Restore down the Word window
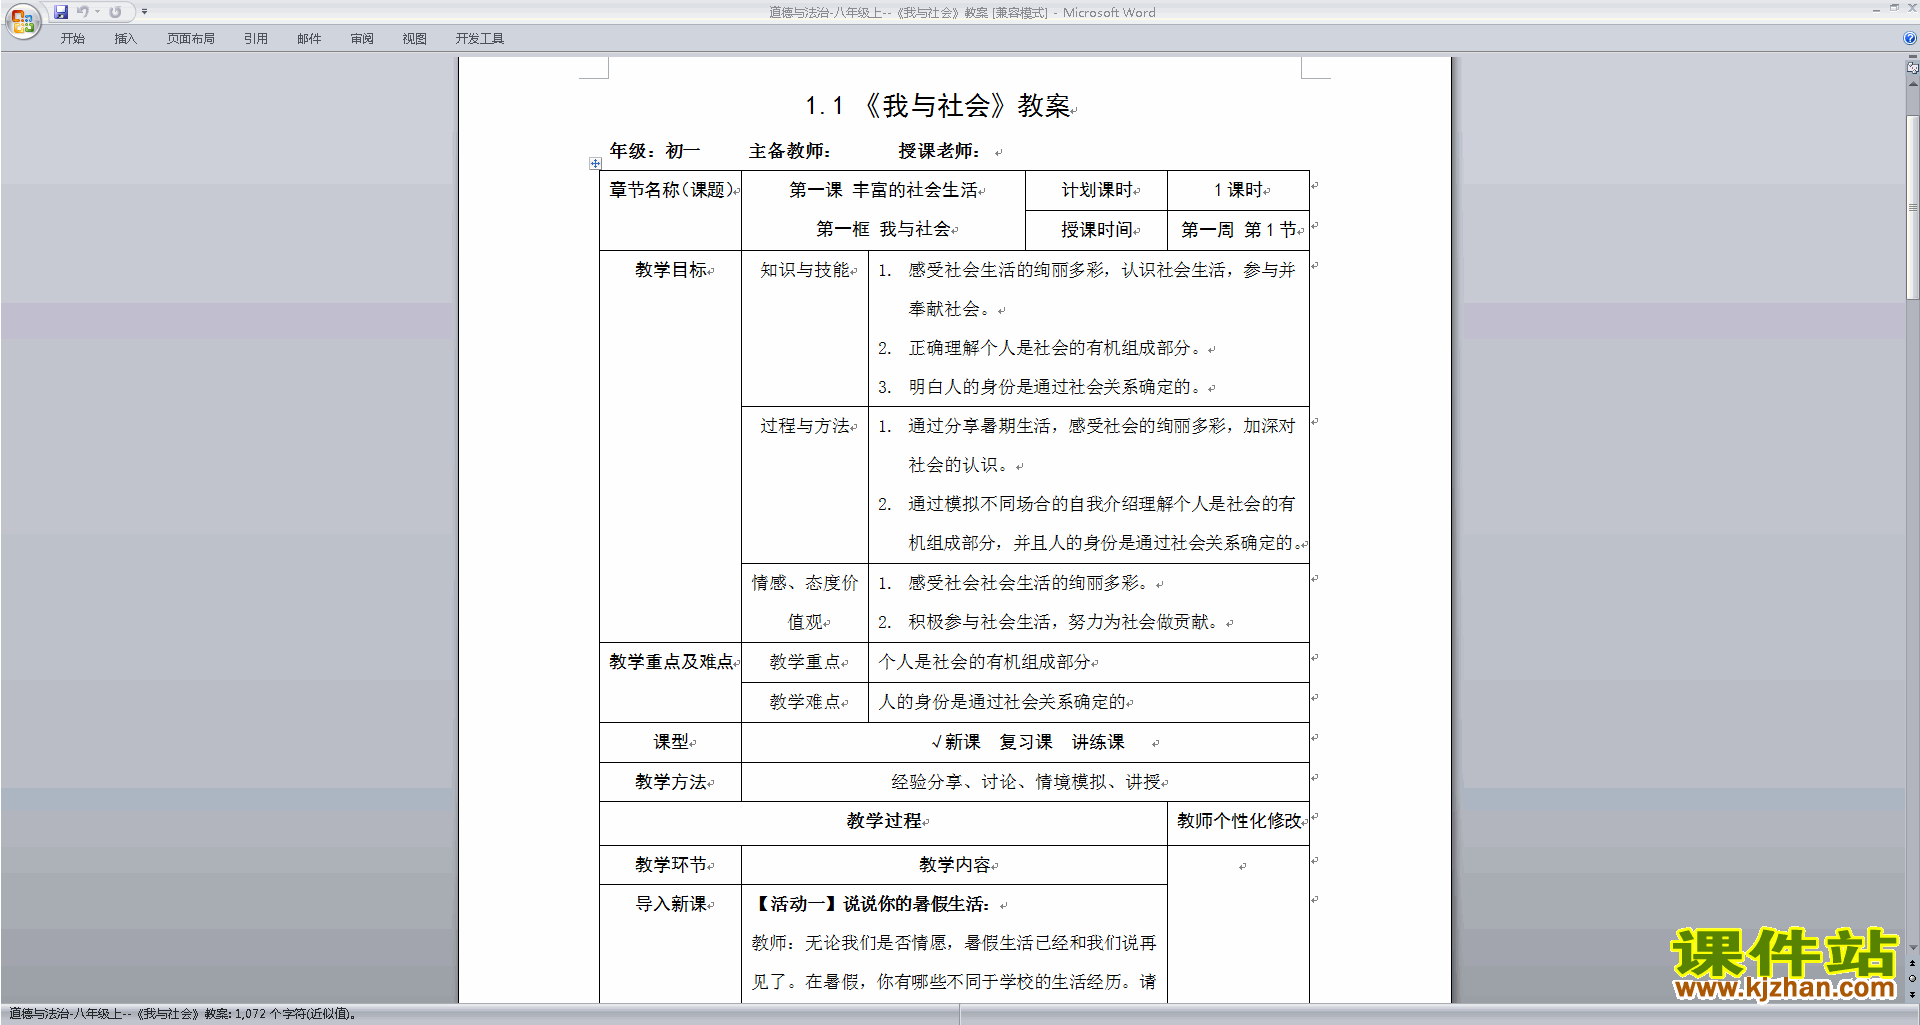Image resolution: width=1920 pixels, height=1025 pixels. click(x=1894, y=8)
